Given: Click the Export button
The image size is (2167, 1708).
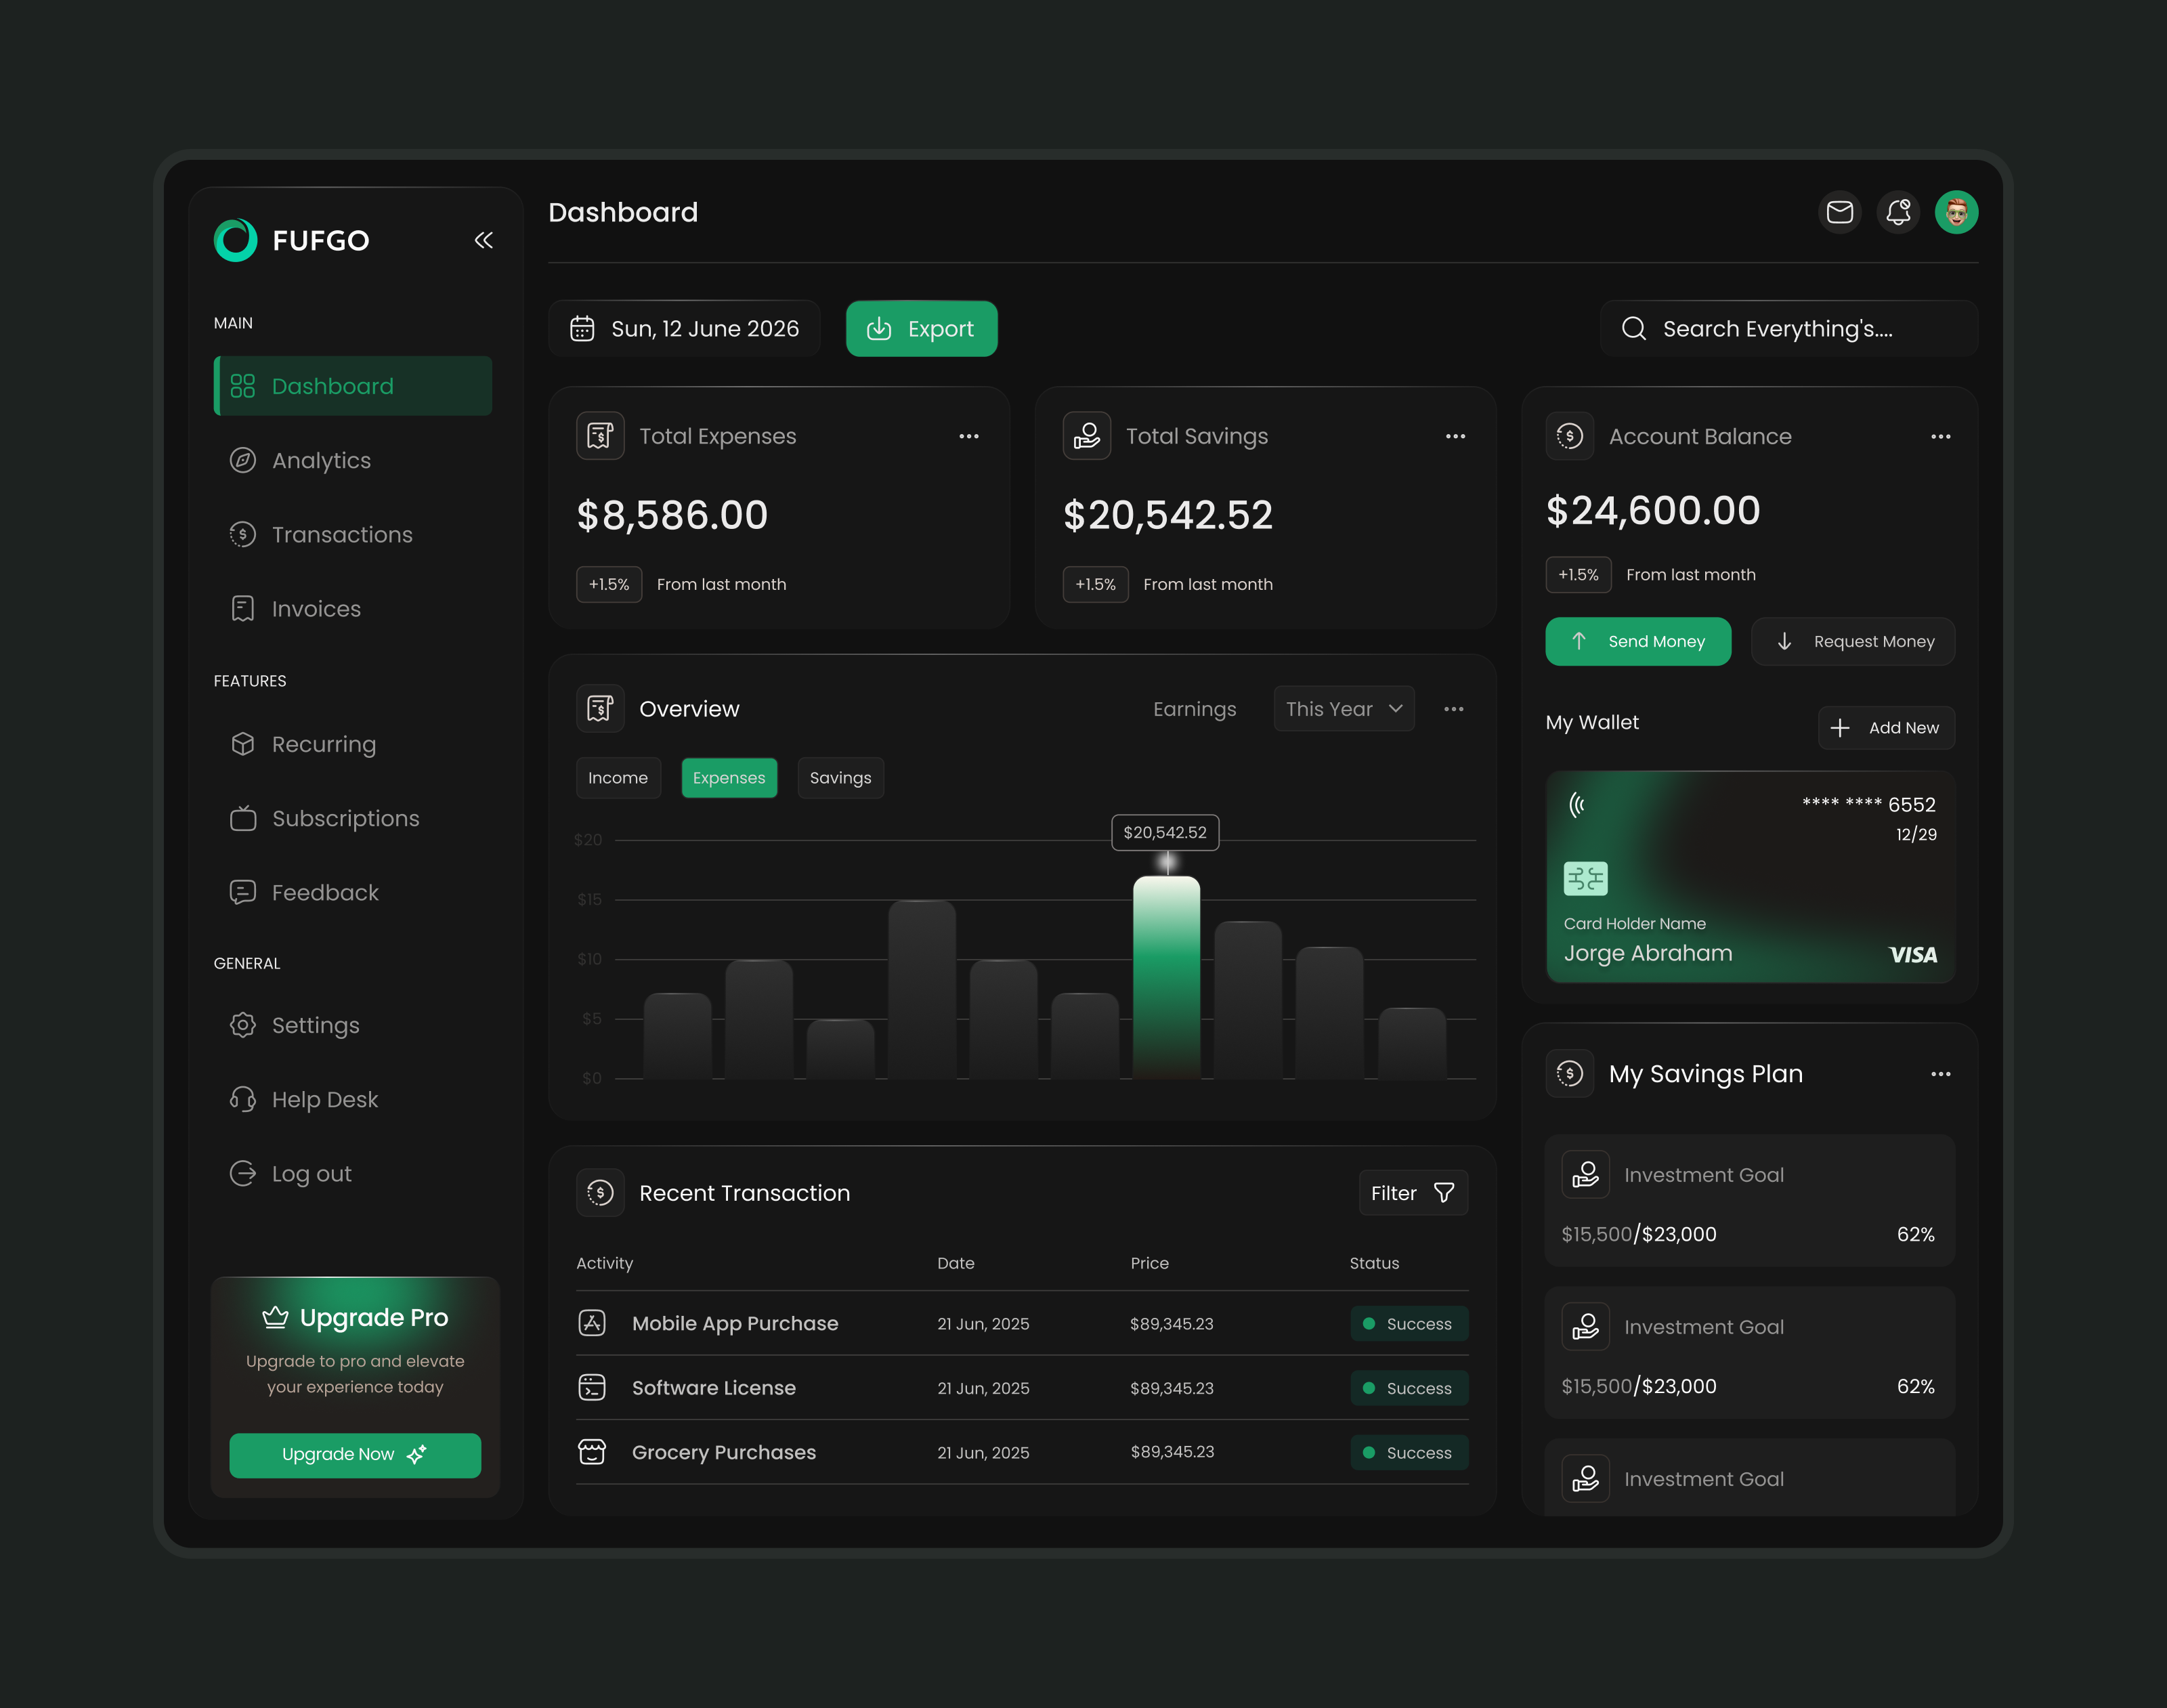Looking at the screenshot, I should [921, 329].
